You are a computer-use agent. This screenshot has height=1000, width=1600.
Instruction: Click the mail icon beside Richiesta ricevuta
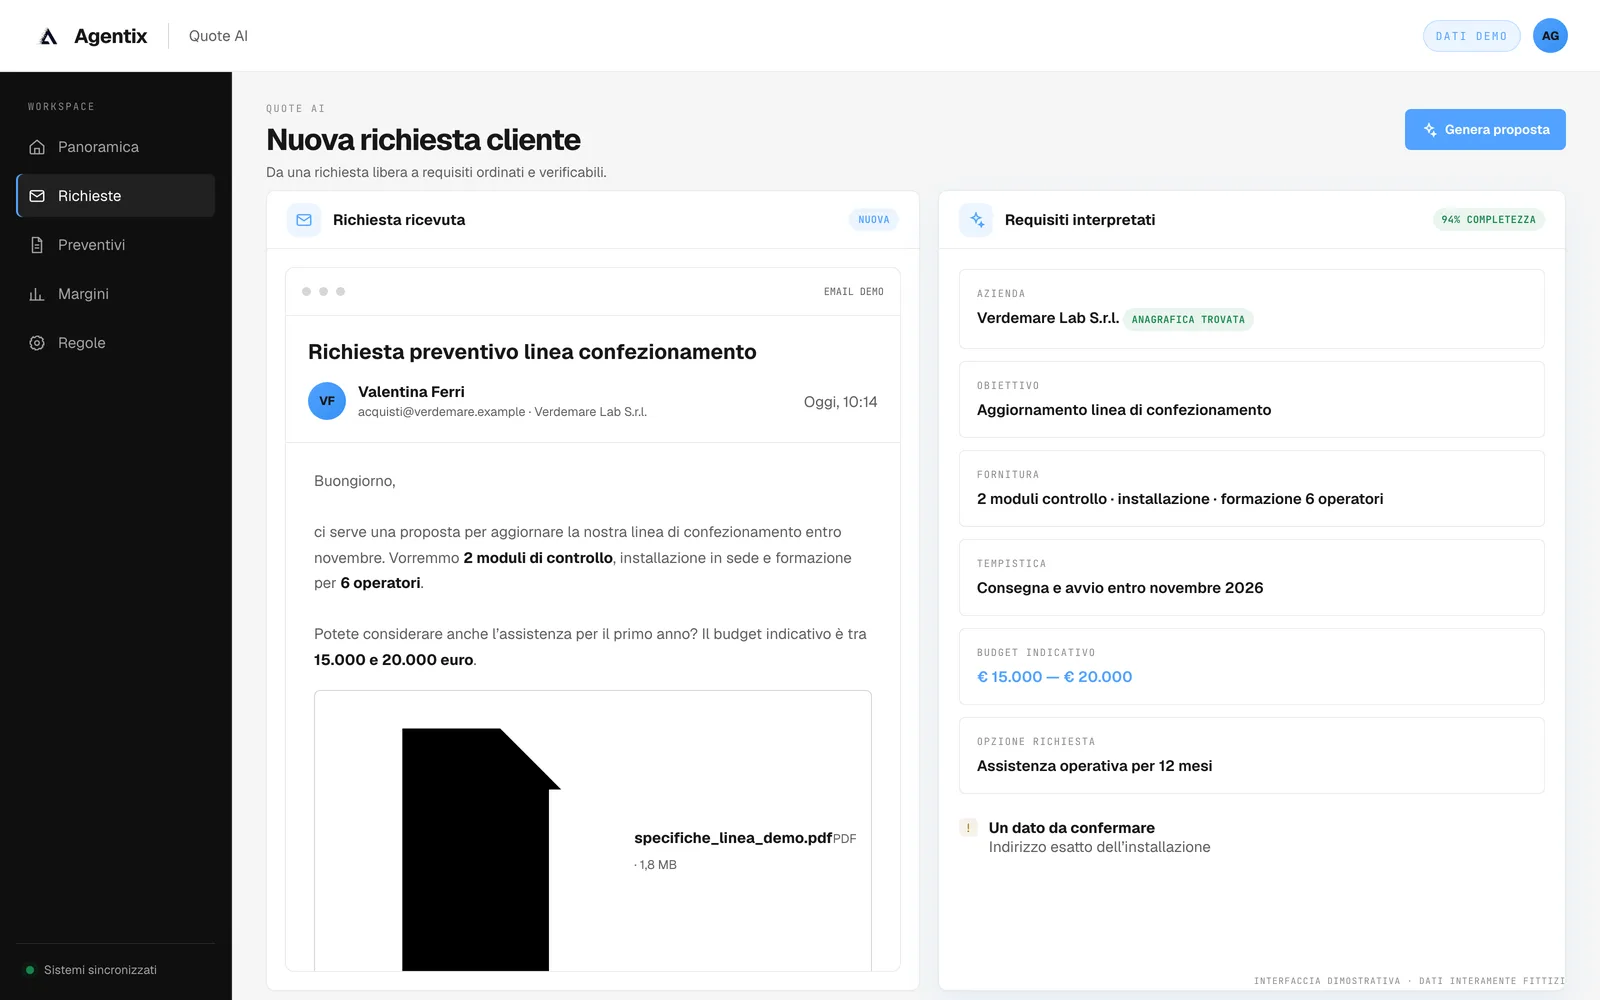pyautogui.click(x=304, y=220)
